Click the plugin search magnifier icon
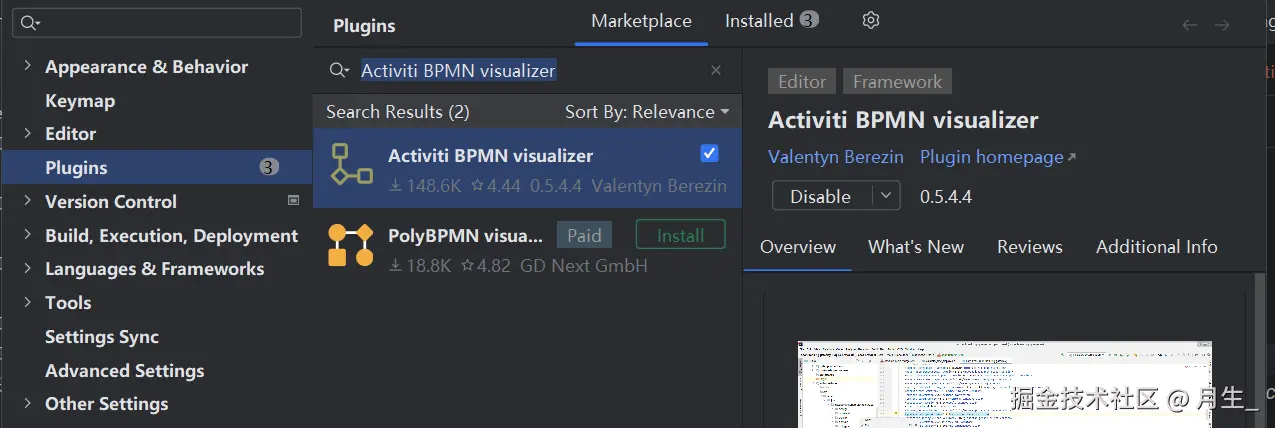The width and height of the screenshot is (1275, 428). click(x=340, y=71)
